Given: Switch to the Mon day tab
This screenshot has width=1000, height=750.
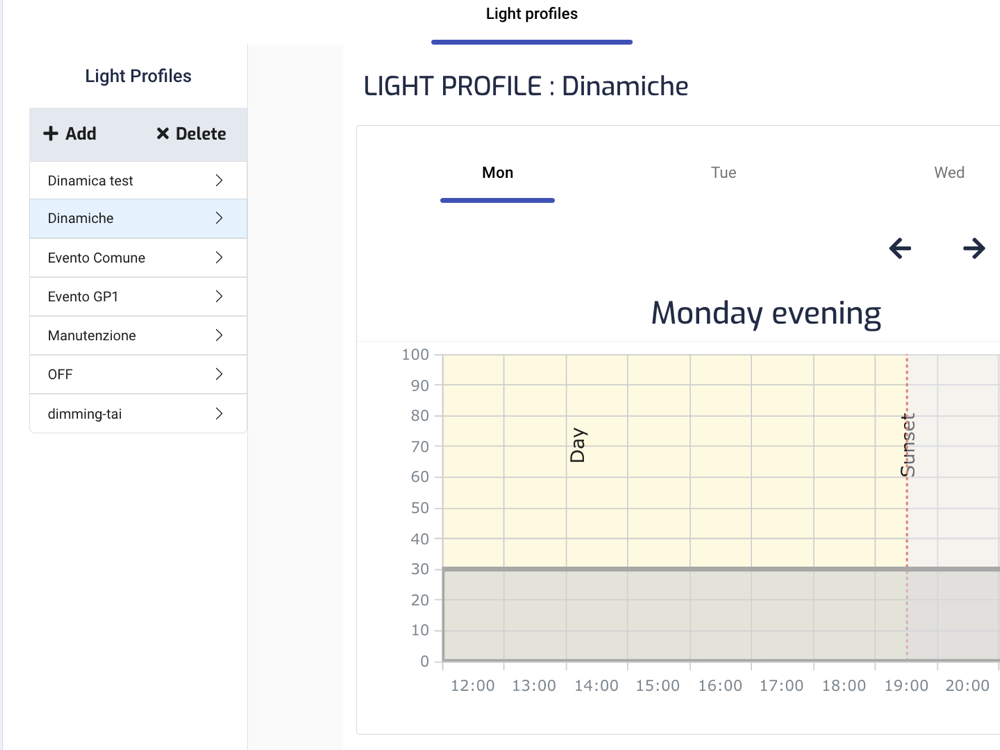Looking at the screenshot, I should pos(497,173).
